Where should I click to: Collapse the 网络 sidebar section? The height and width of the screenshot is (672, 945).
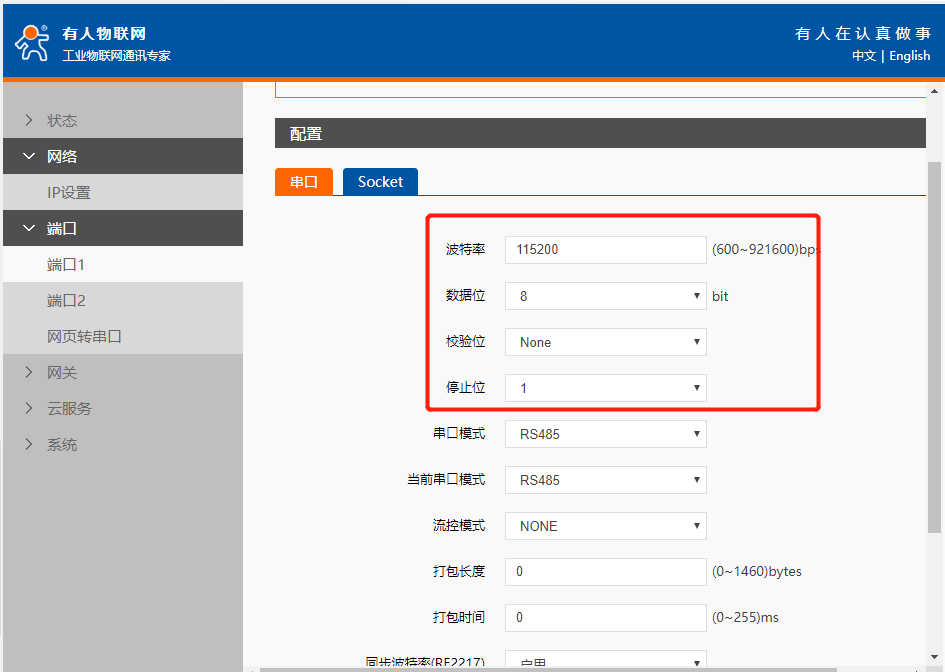pyautogui.click(x=61, y=157)
